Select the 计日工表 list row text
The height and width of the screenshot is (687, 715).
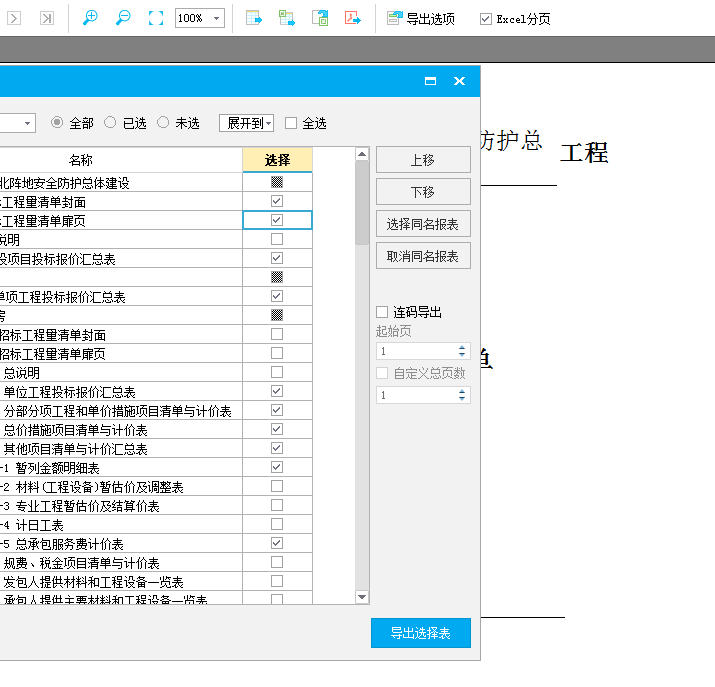coord(39,525)
